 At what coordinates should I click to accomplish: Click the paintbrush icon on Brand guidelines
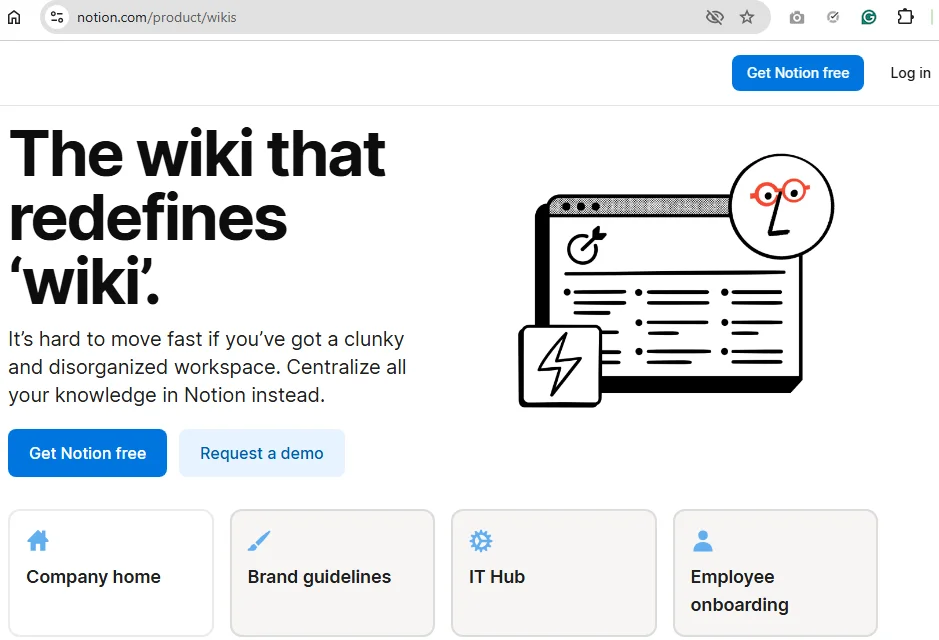click(x=259, y=541)
